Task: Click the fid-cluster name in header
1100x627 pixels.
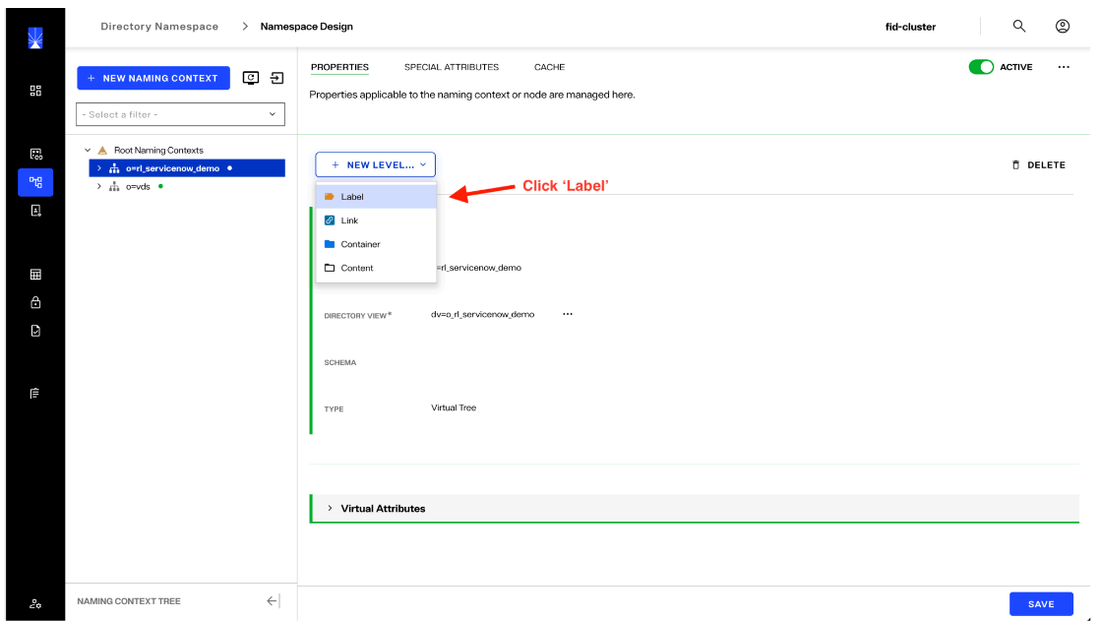Action: click(911, 27)
